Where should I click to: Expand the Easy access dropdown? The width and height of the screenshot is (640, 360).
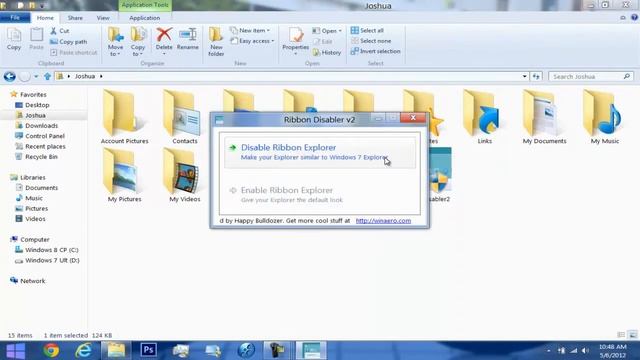252,41
